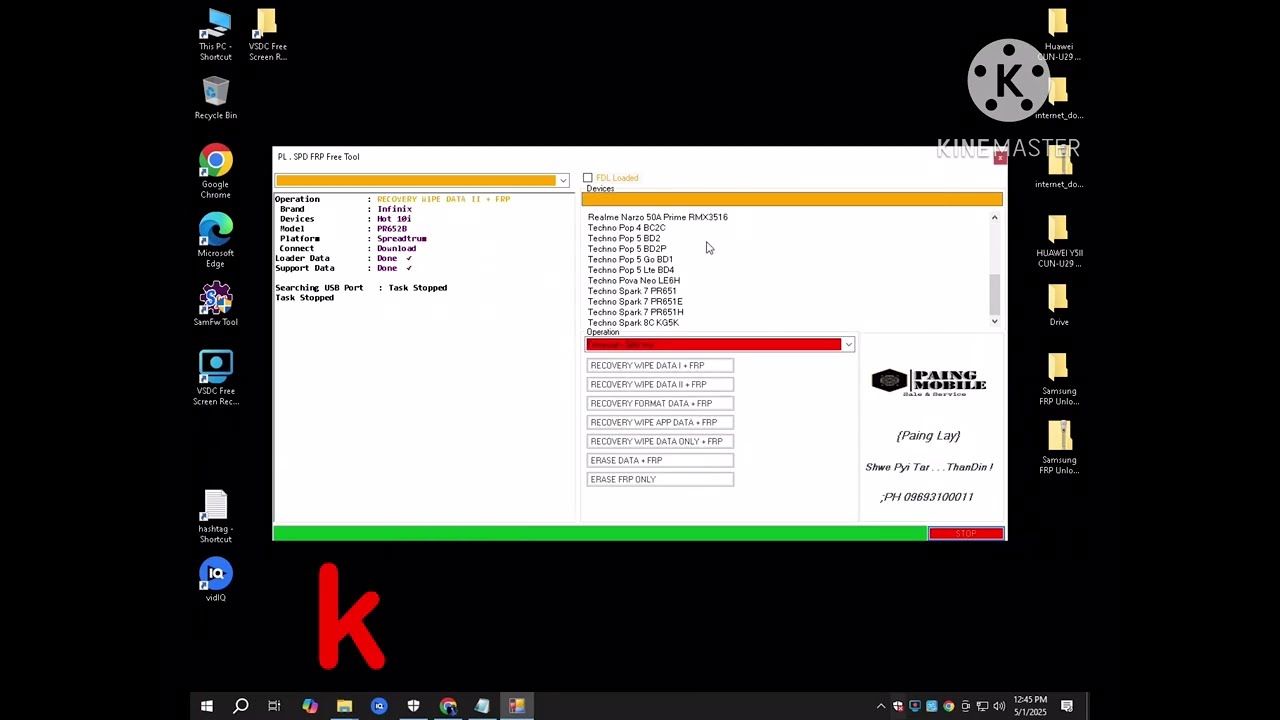Open Task View on the taskbar
Image resolution: width=1280 pixels, height=720 pixels.
coord(274,706)
